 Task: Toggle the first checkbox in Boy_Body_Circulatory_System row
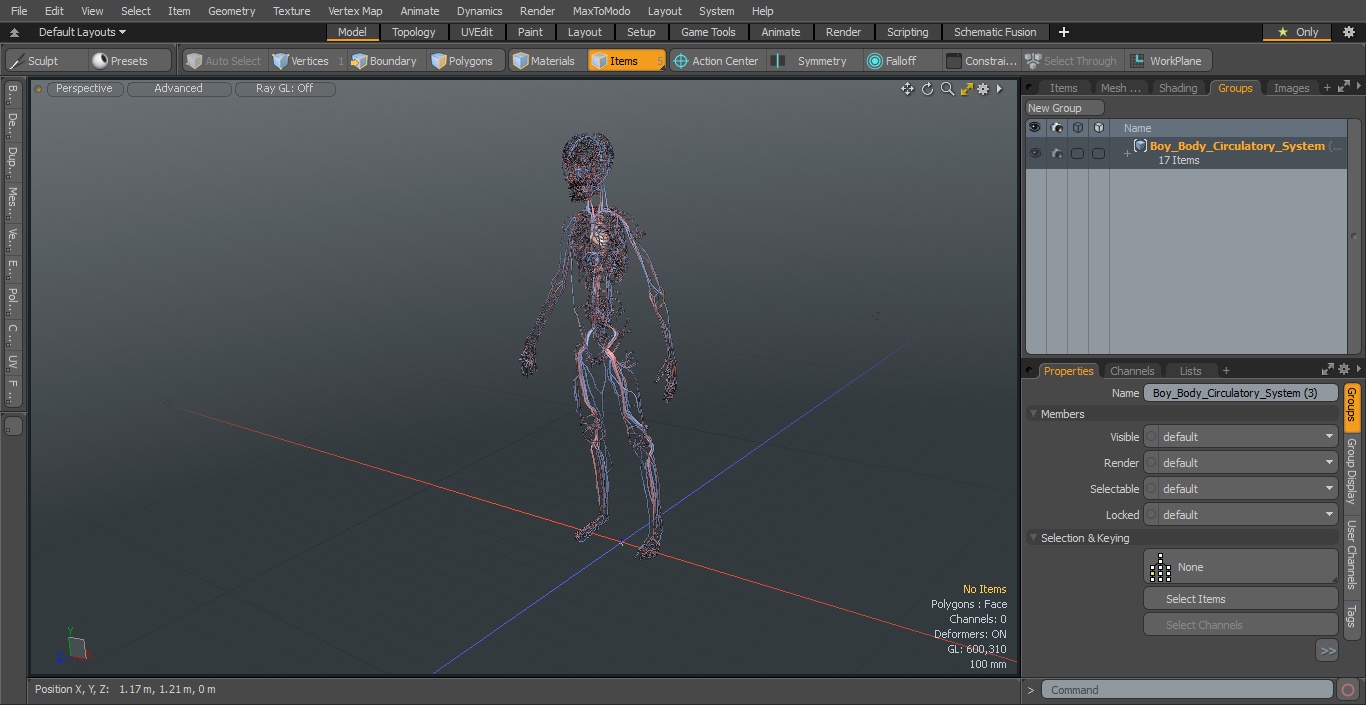point(1077,153)
